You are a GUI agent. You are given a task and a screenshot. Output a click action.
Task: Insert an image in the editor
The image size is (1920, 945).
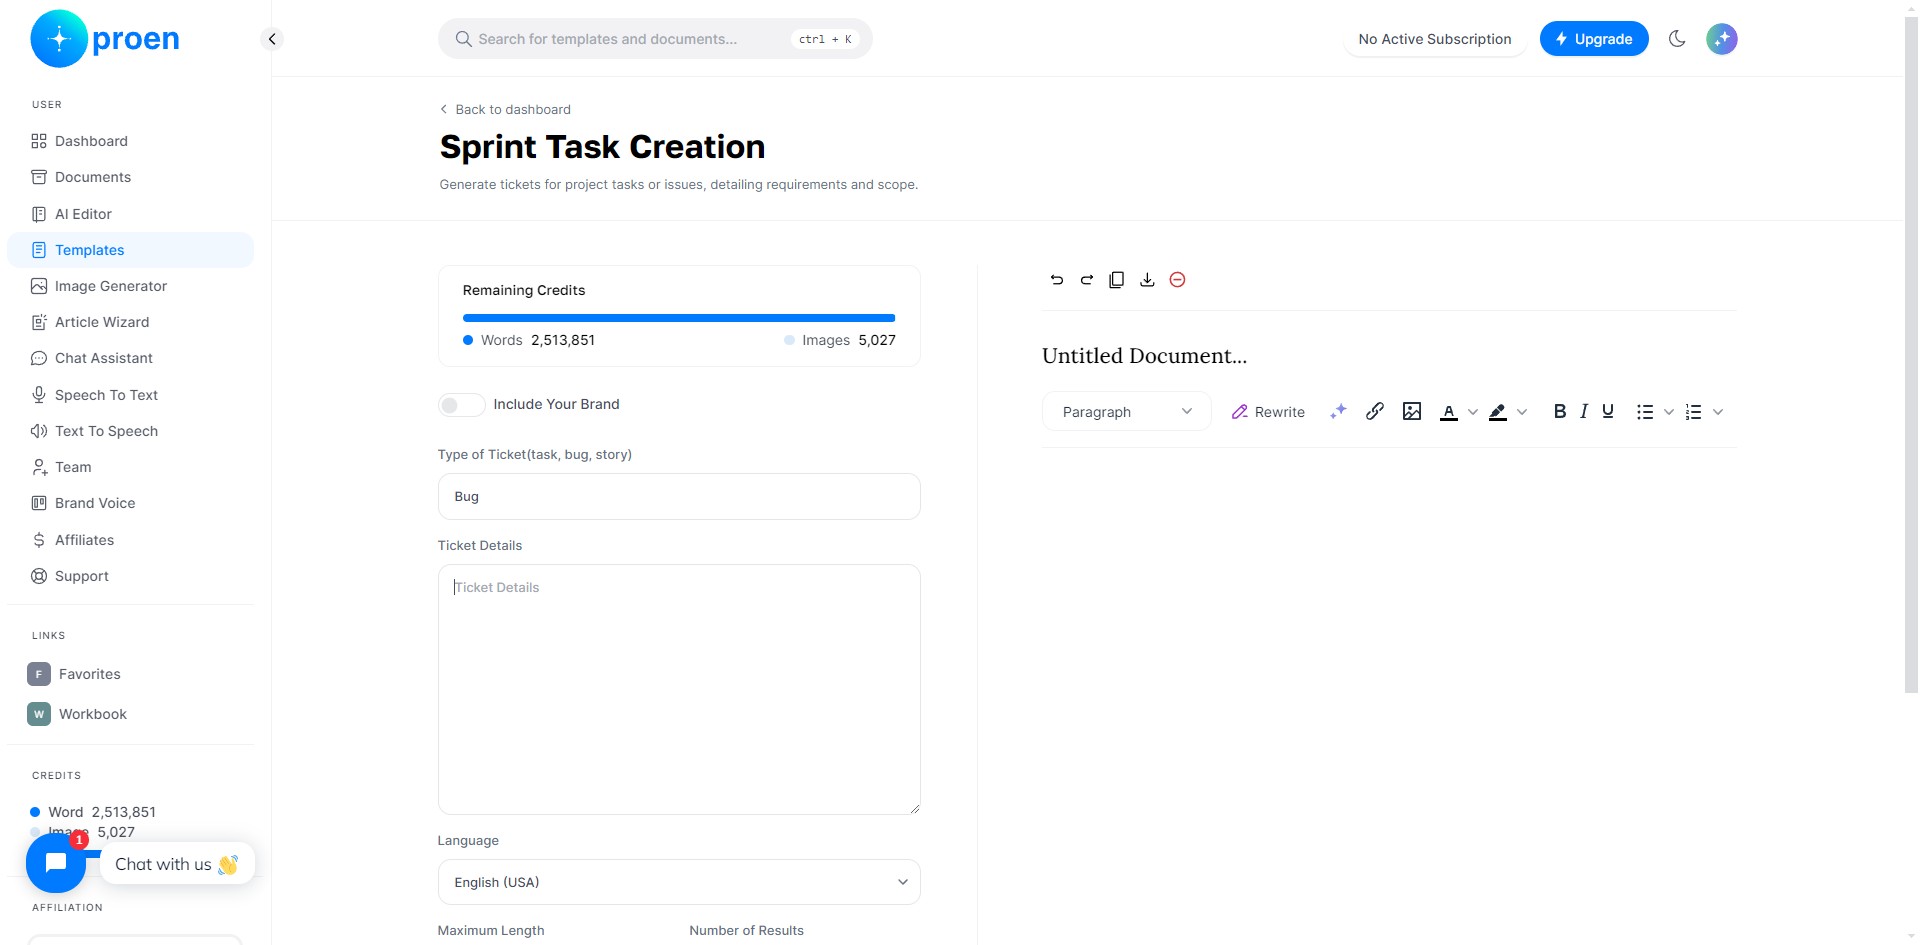coord(1412,411)
